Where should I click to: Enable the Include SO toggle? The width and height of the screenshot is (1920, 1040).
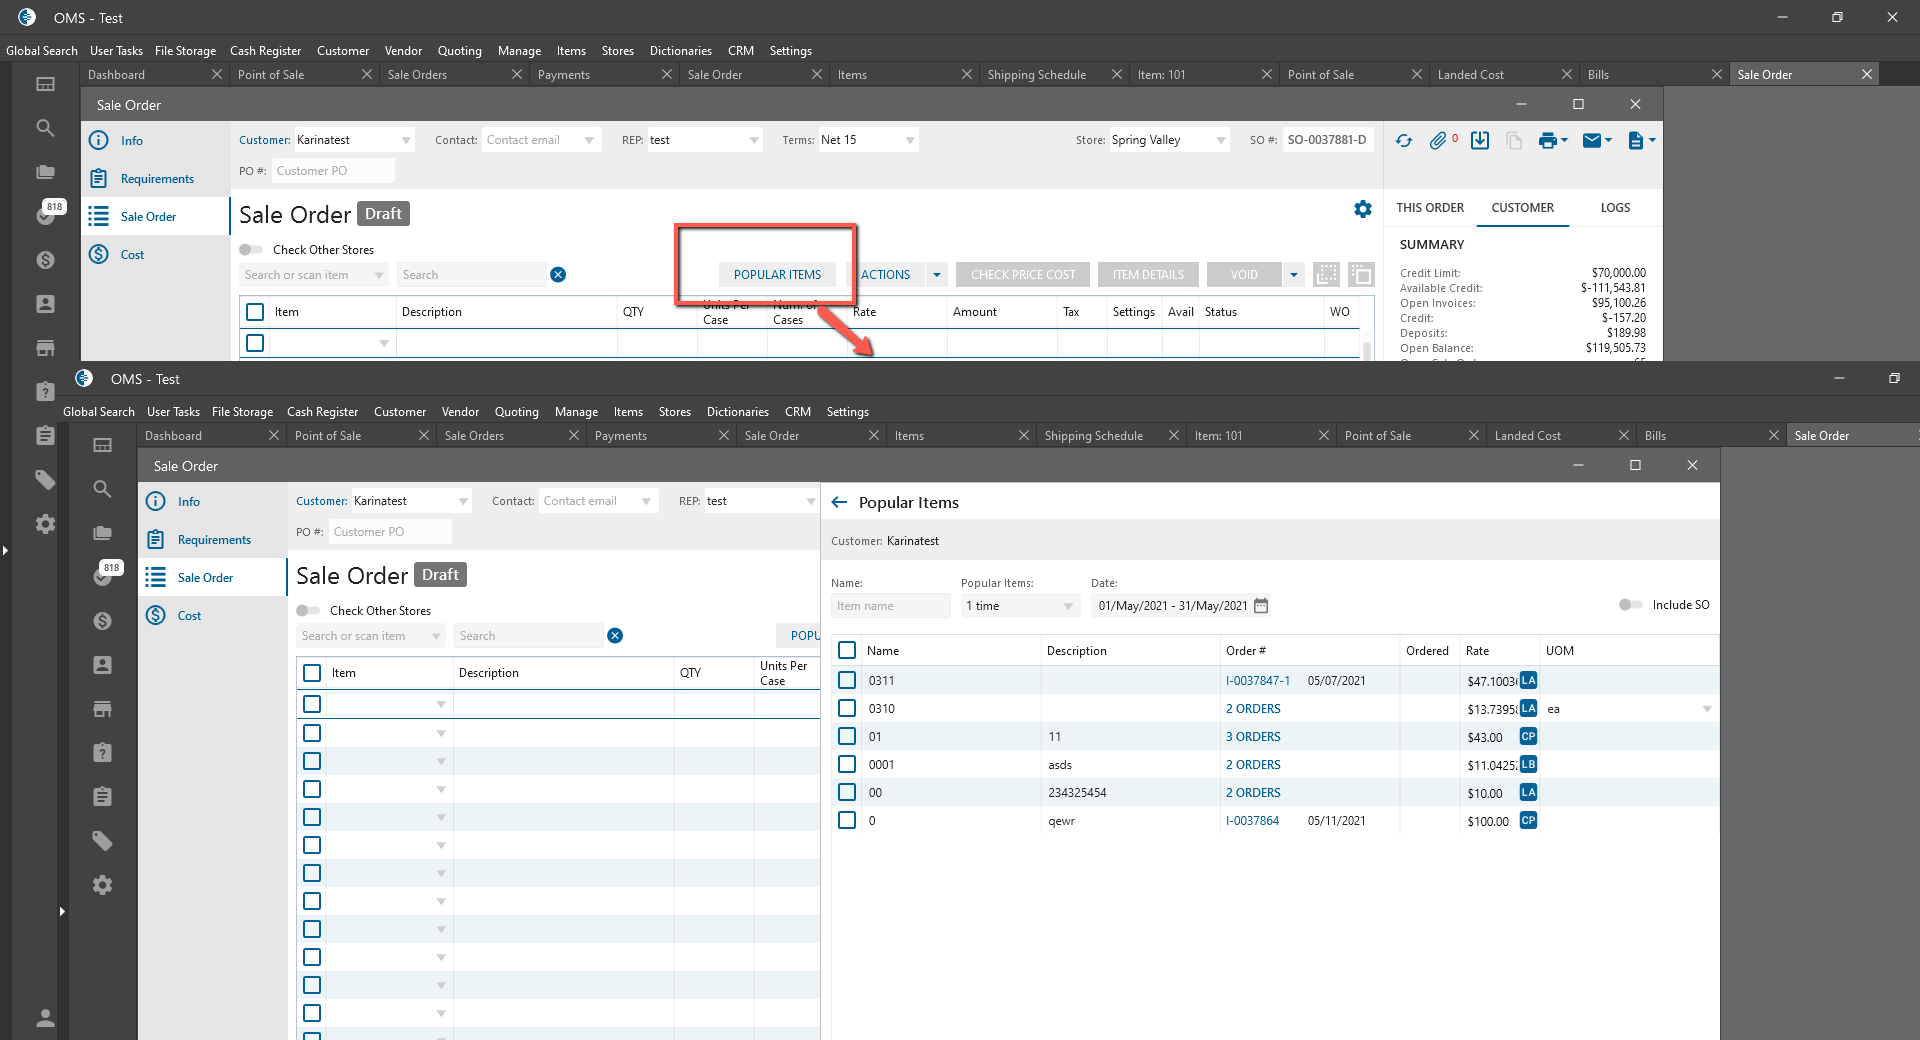click(1630, 605)
